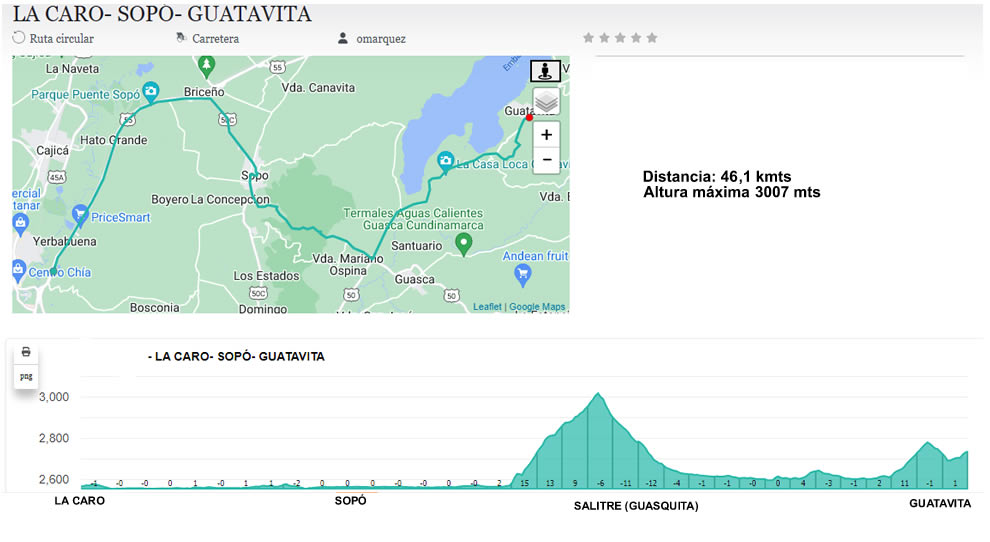
Task: Click the La Casa Loca camera marker
Action: [445, 161]
